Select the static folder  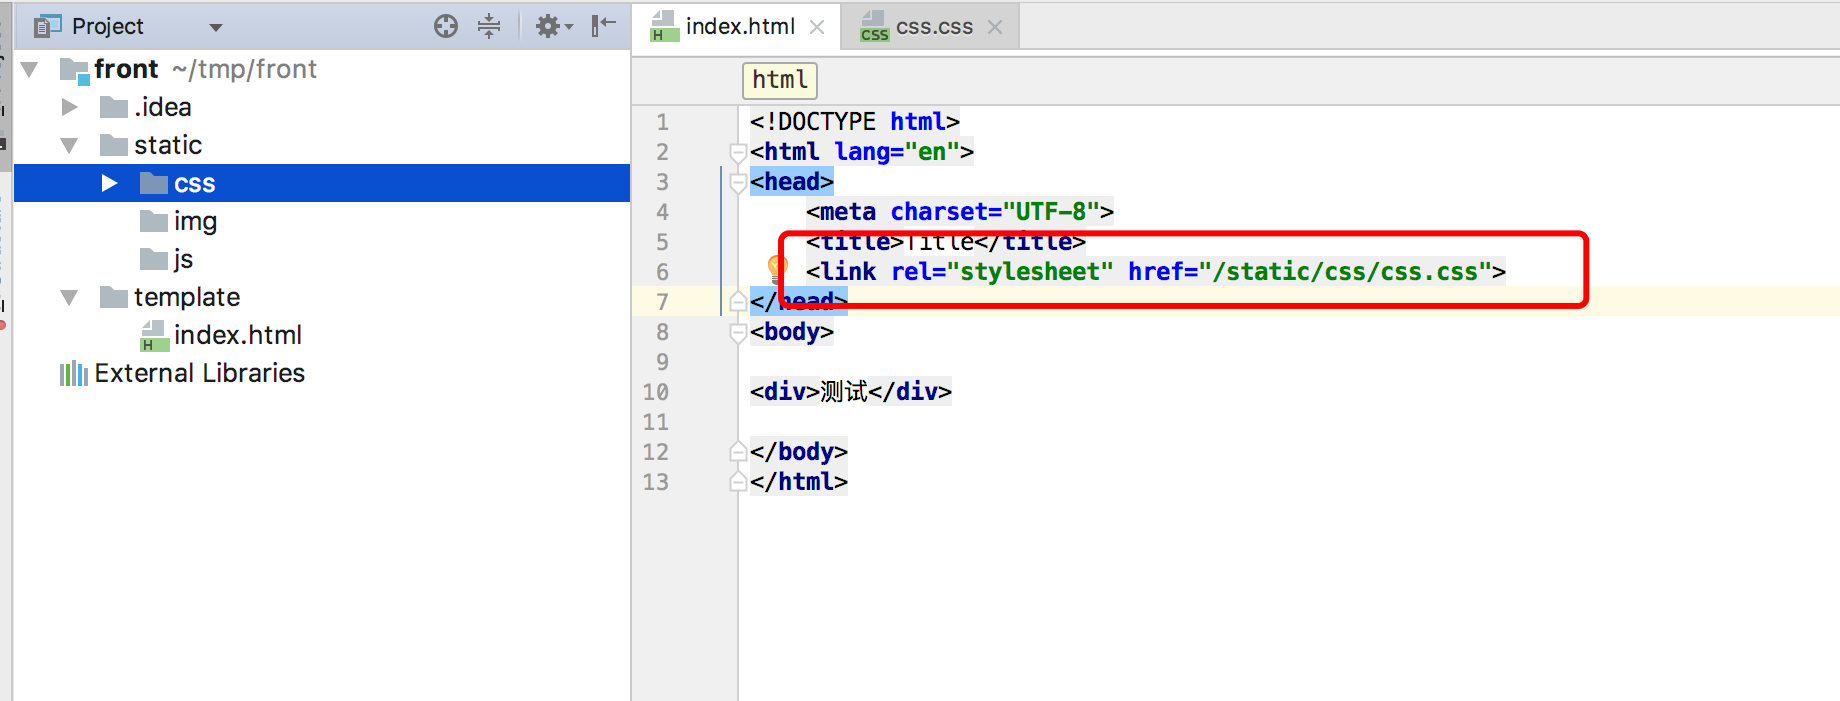click(151, 145)
